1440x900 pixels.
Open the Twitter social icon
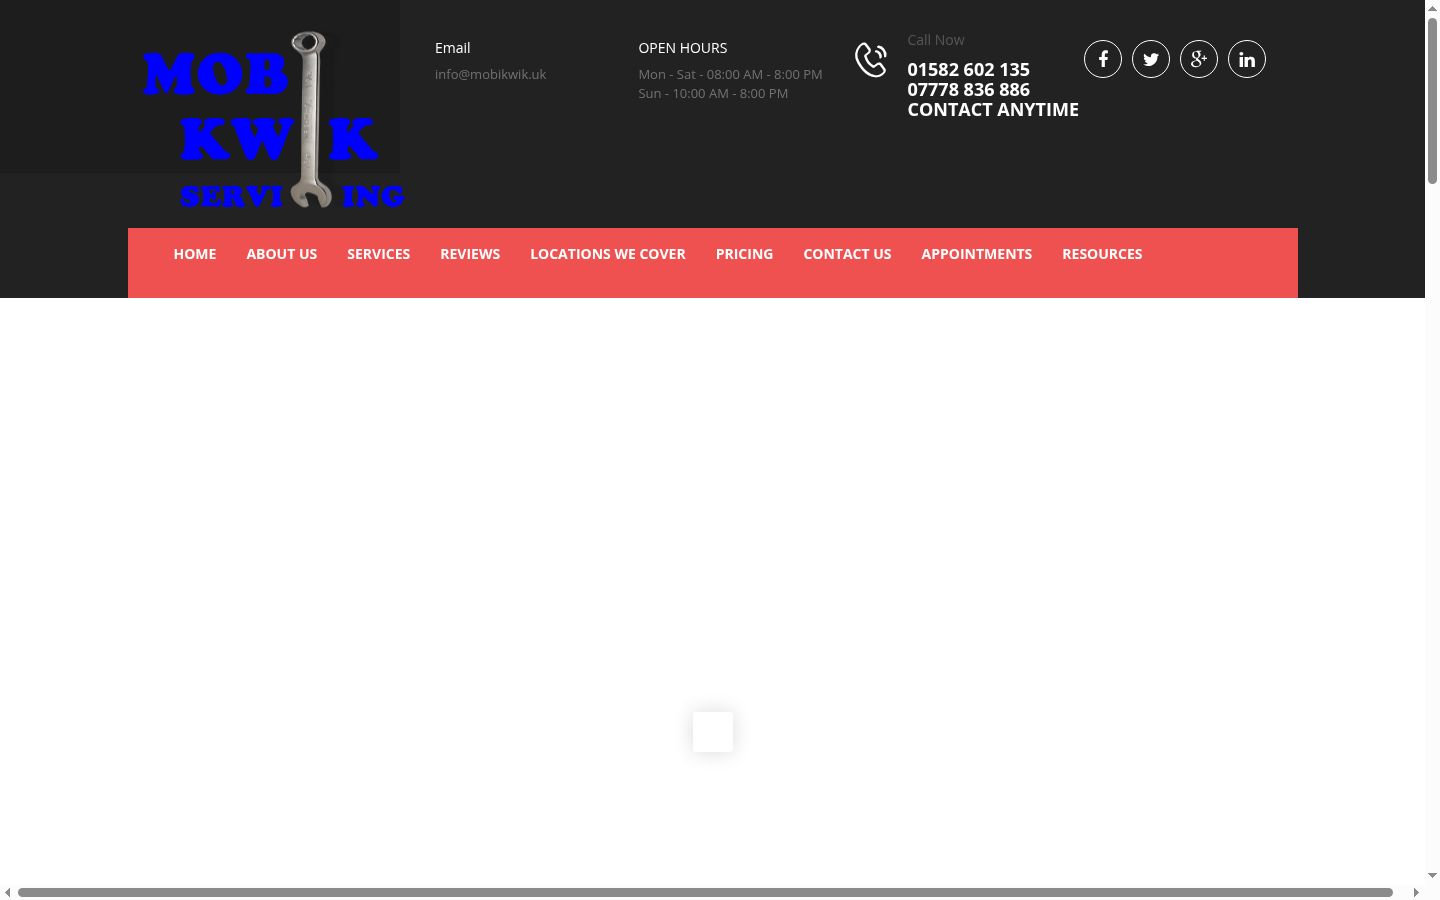point(1151,59)
